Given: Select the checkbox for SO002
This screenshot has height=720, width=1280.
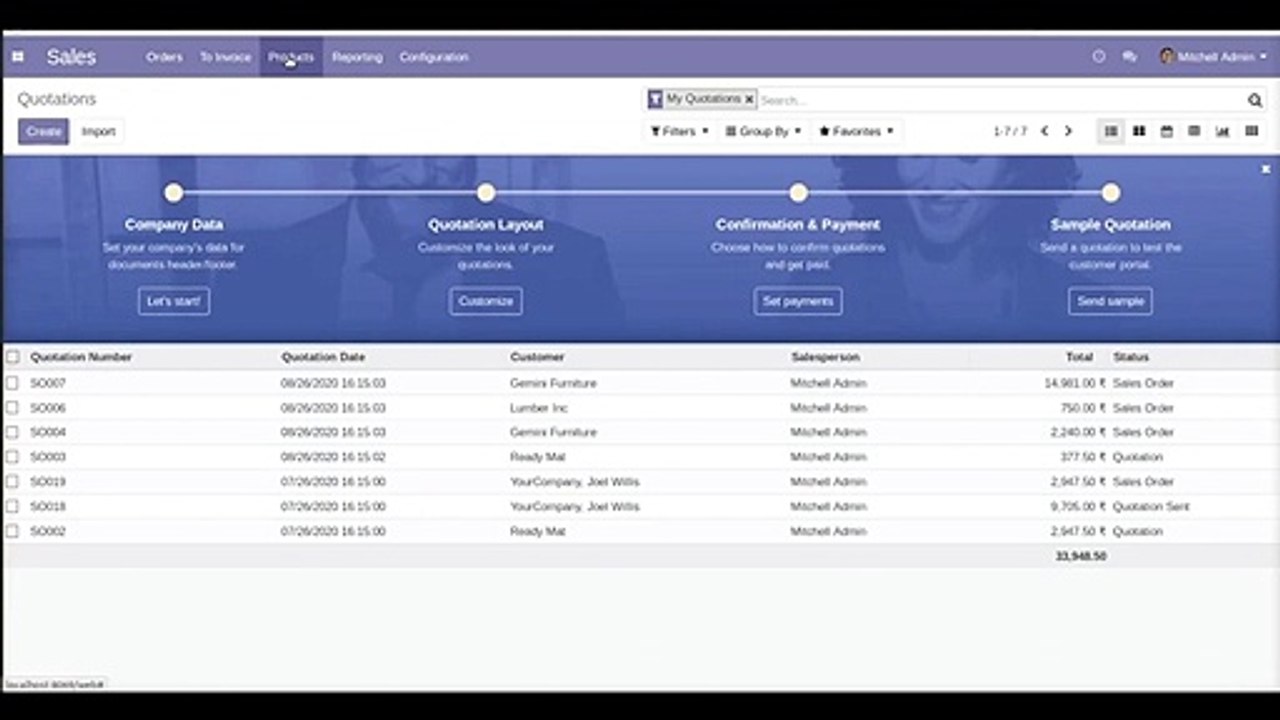Looking at the screenshot, I should click(x=12, y=531).
